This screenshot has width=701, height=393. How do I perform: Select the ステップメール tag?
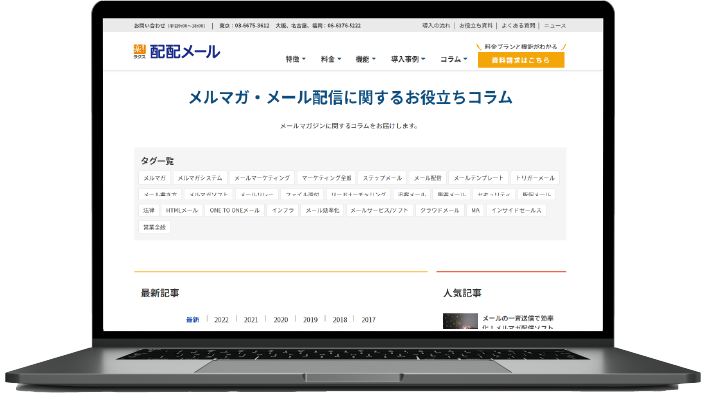pos(382,177)
